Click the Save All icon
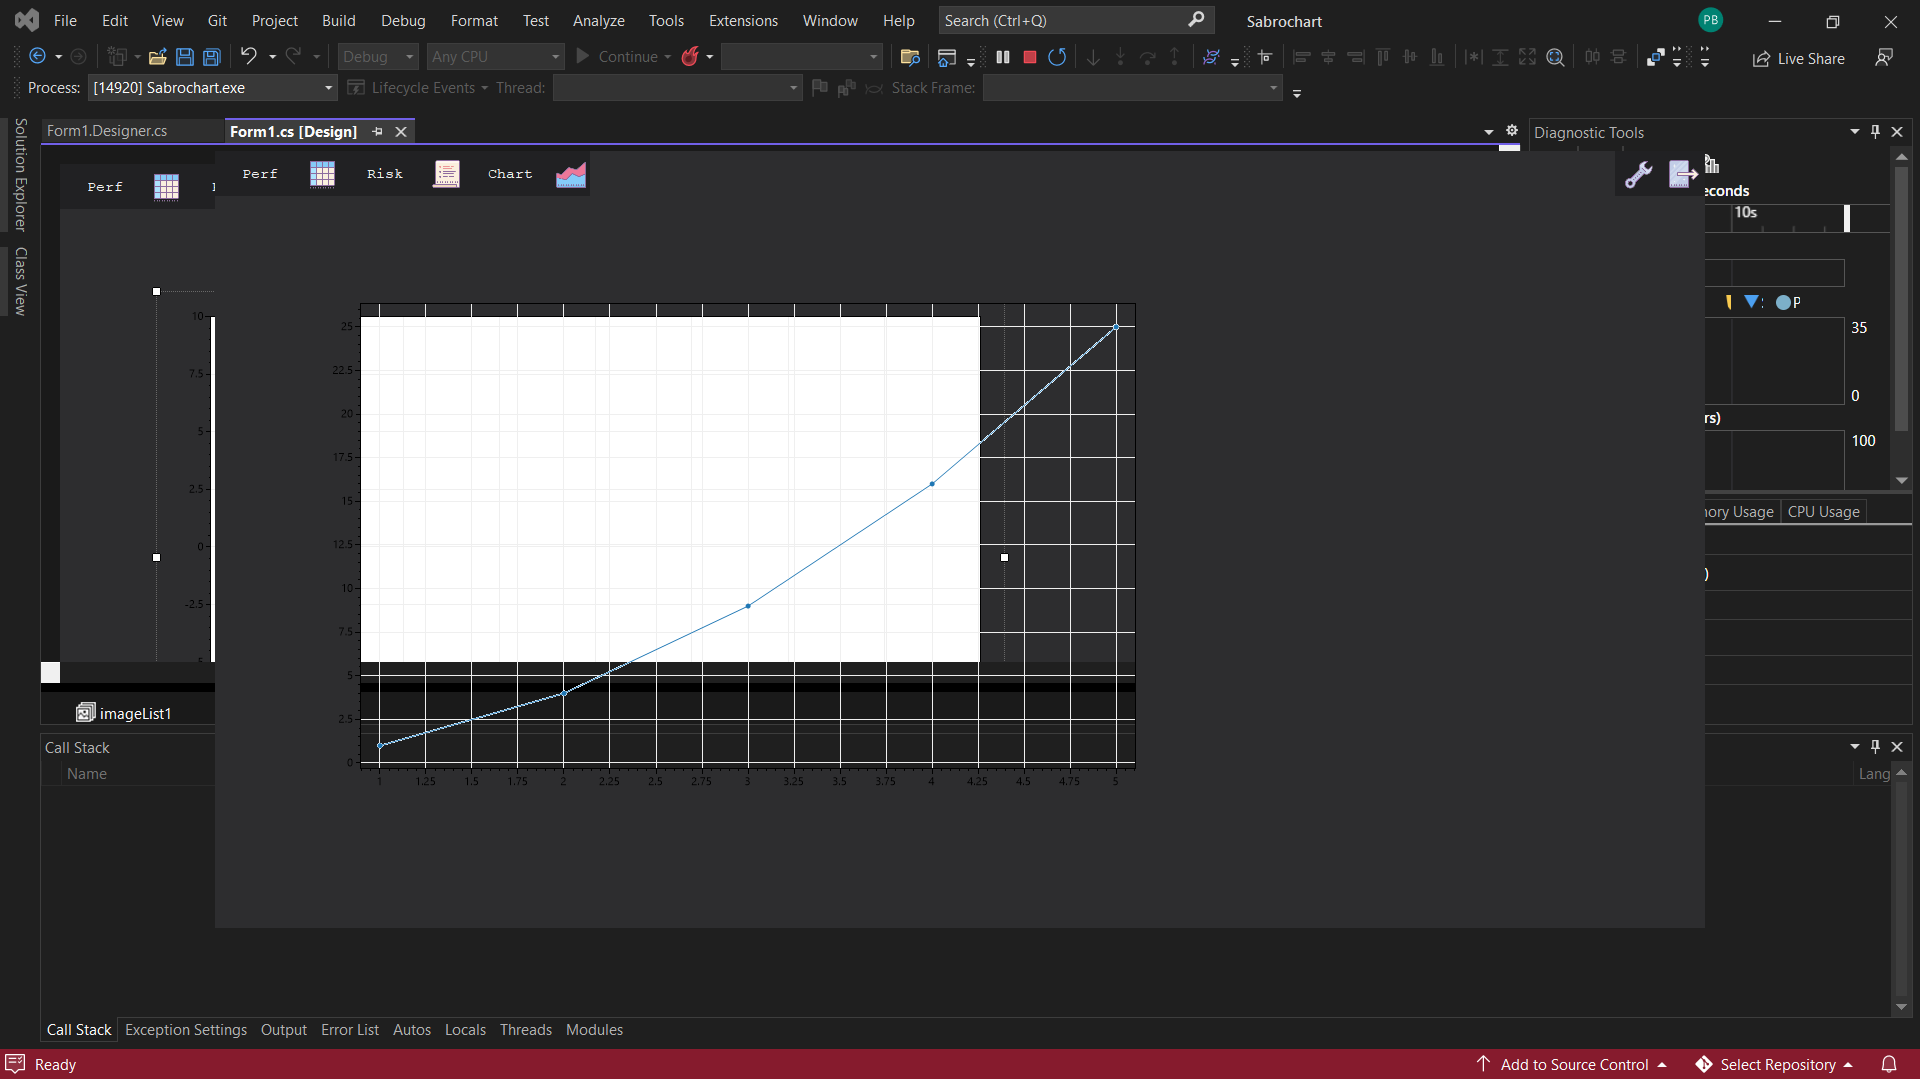Viewport: 1920px width, 1080px height. 212,57
